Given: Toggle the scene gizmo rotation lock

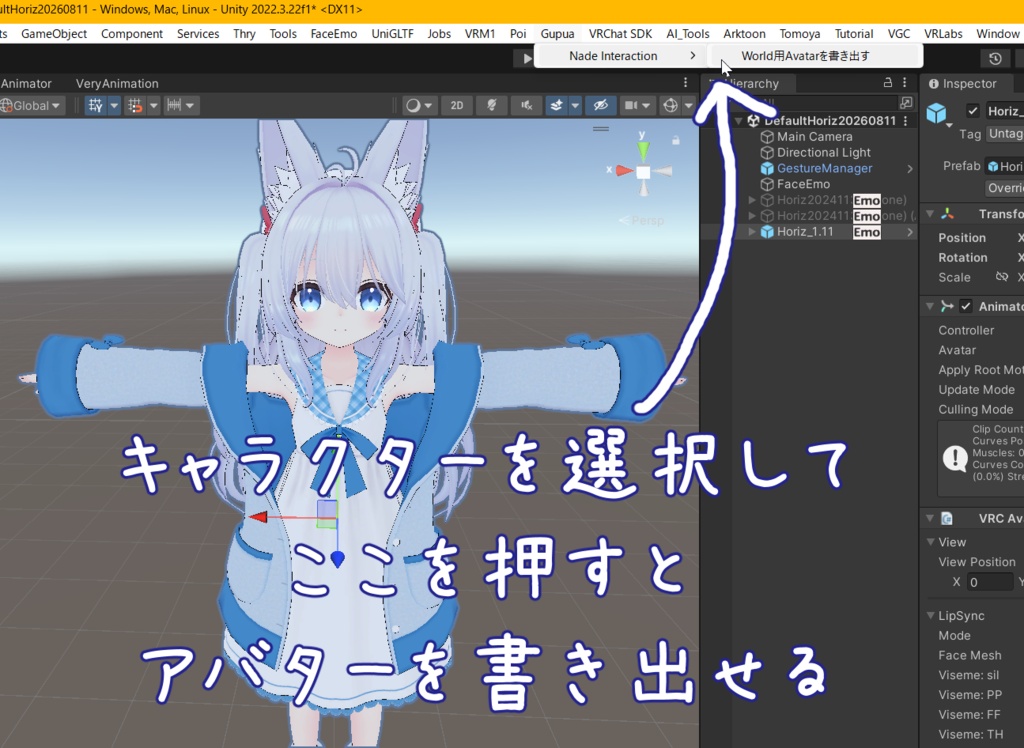Looking at the screenshot, I should pyautogui.click(x=676, y=140).
